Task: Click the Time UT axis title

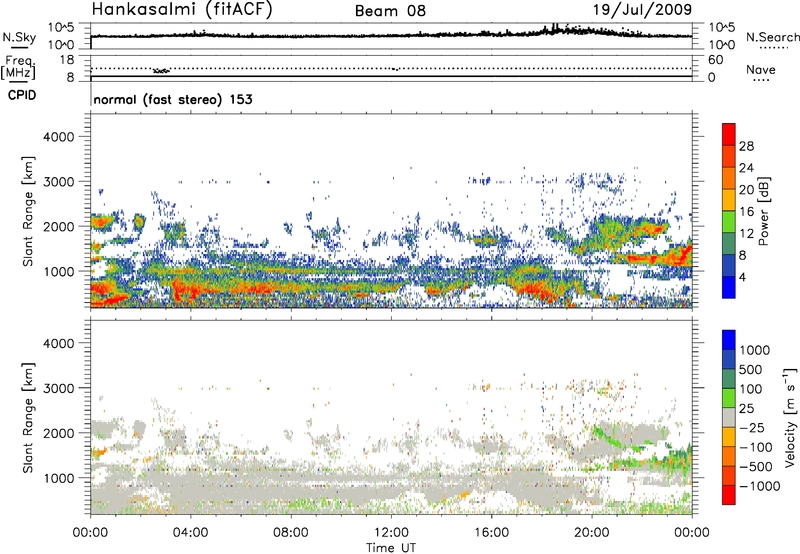Action: [391, 548]
